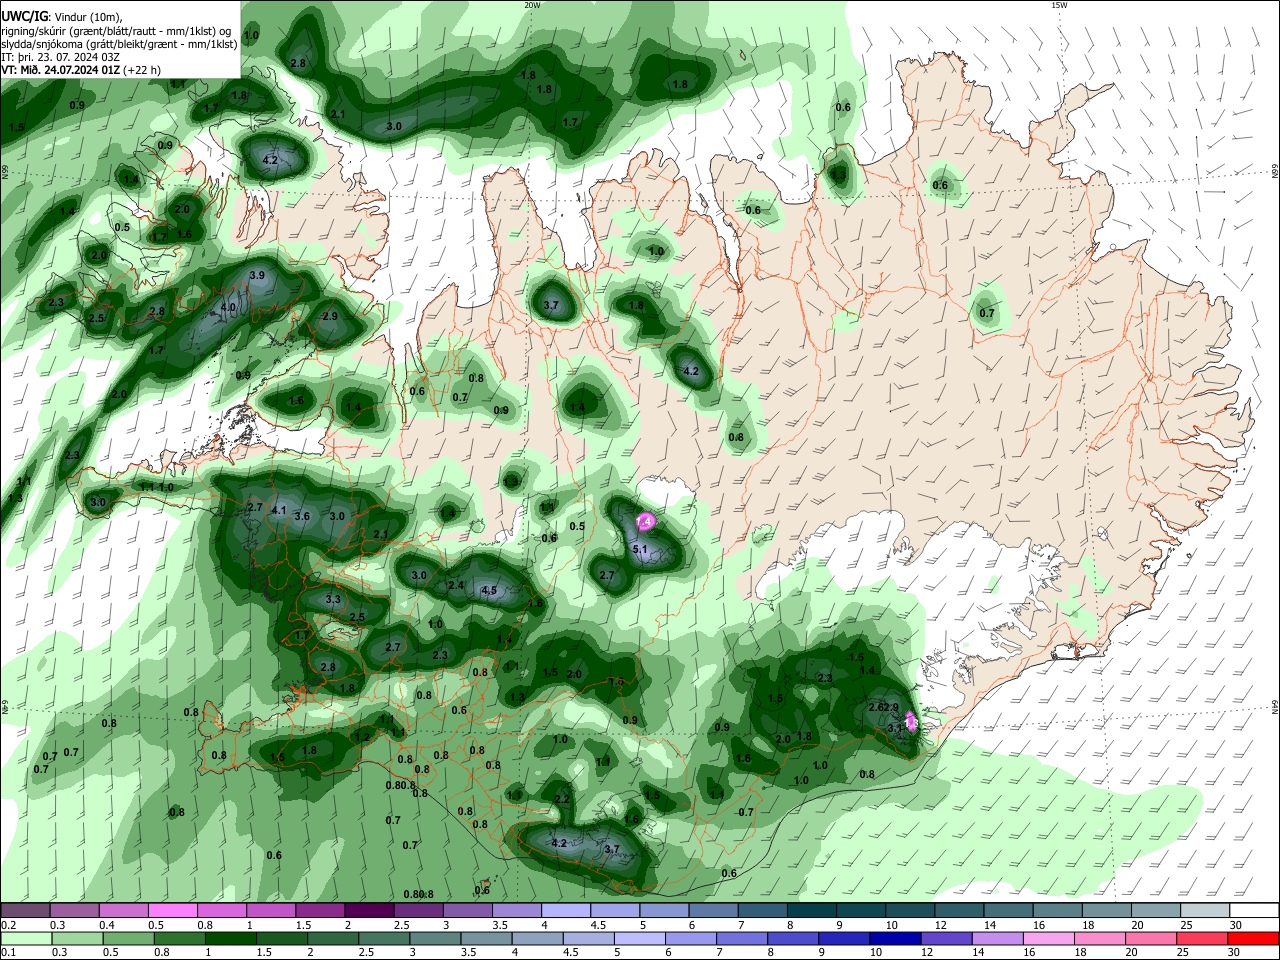
Task: Click the valid time line 'VT: Mið. 24.07.2024 01Z (+22 h)'
Action: [81, 70]
